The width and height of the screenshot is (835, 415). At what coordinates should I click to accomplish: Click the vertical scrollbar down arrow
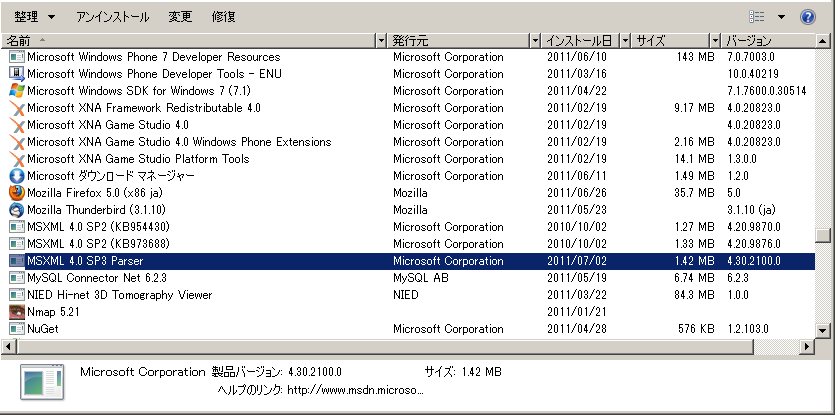[x=823, y=329]
